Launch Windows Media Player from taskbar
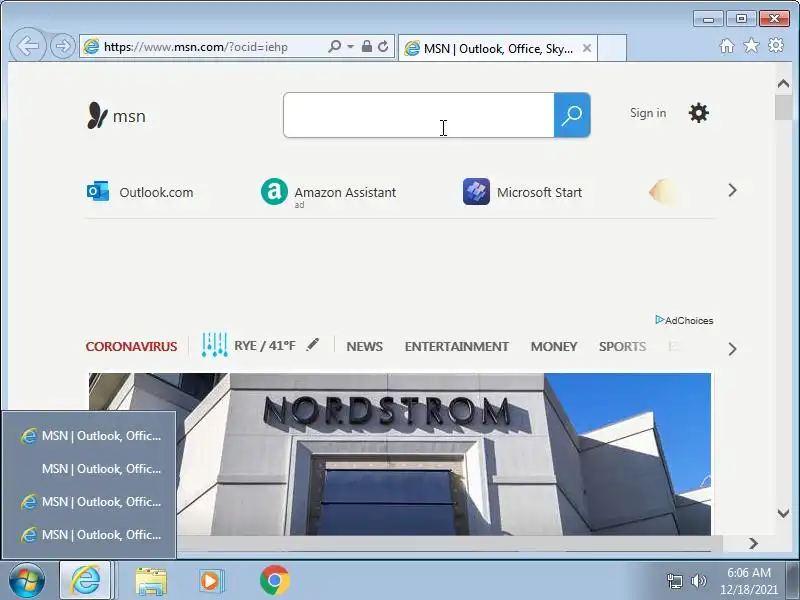 [x=211, y=580]
